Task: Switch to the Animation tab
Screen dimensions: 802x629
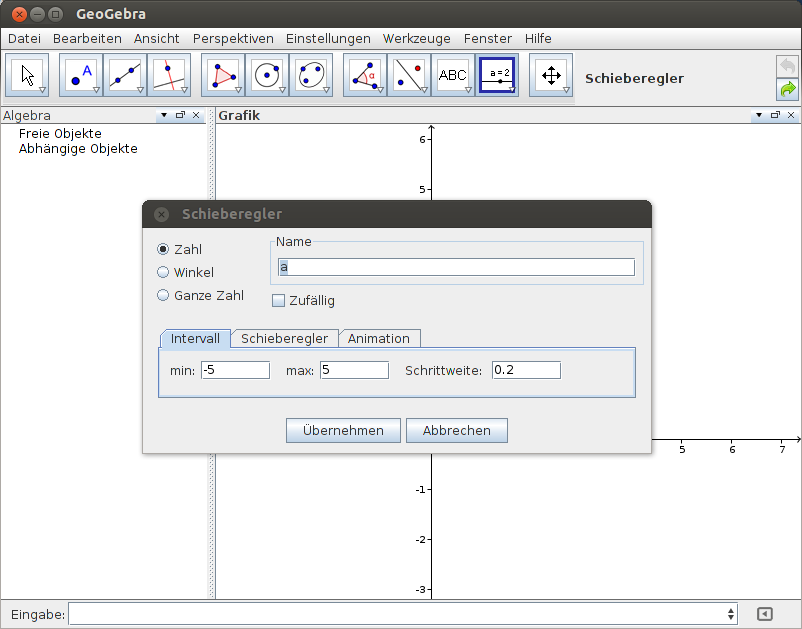Action: tap(380, 338)
